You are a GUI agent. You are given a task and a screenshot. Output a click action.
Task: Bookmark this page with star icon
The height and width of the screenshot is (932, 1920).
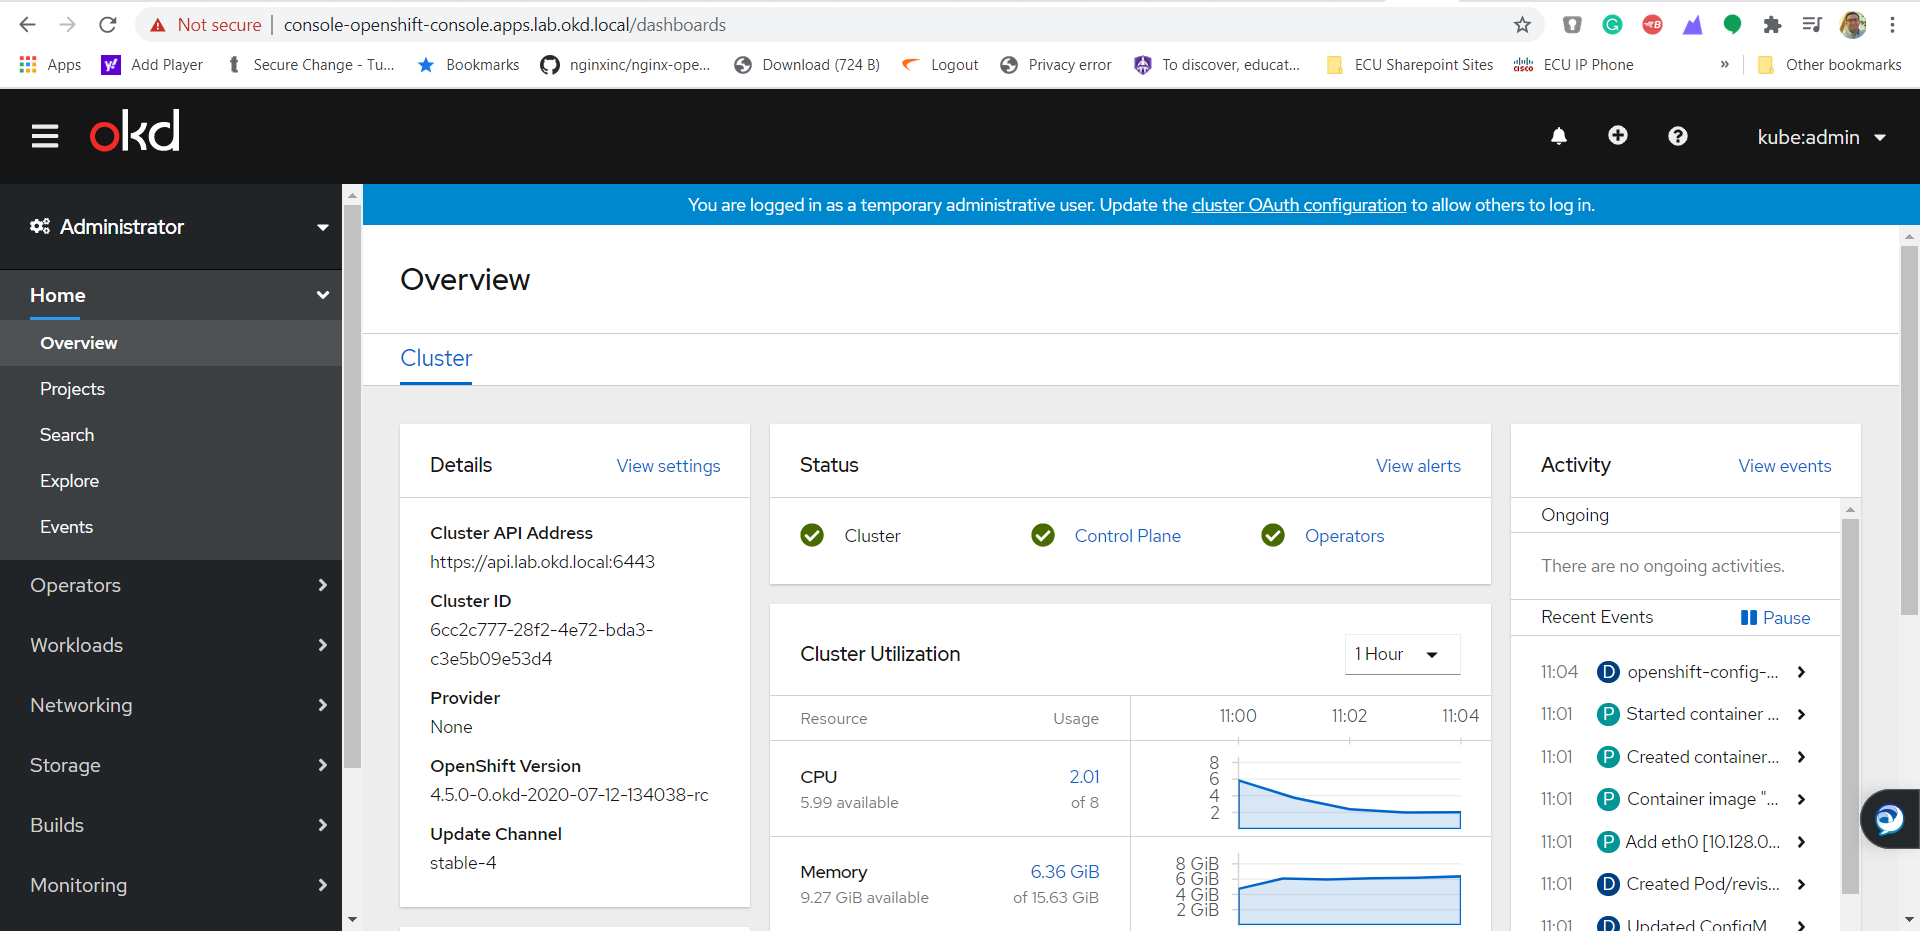point(1522,24)
